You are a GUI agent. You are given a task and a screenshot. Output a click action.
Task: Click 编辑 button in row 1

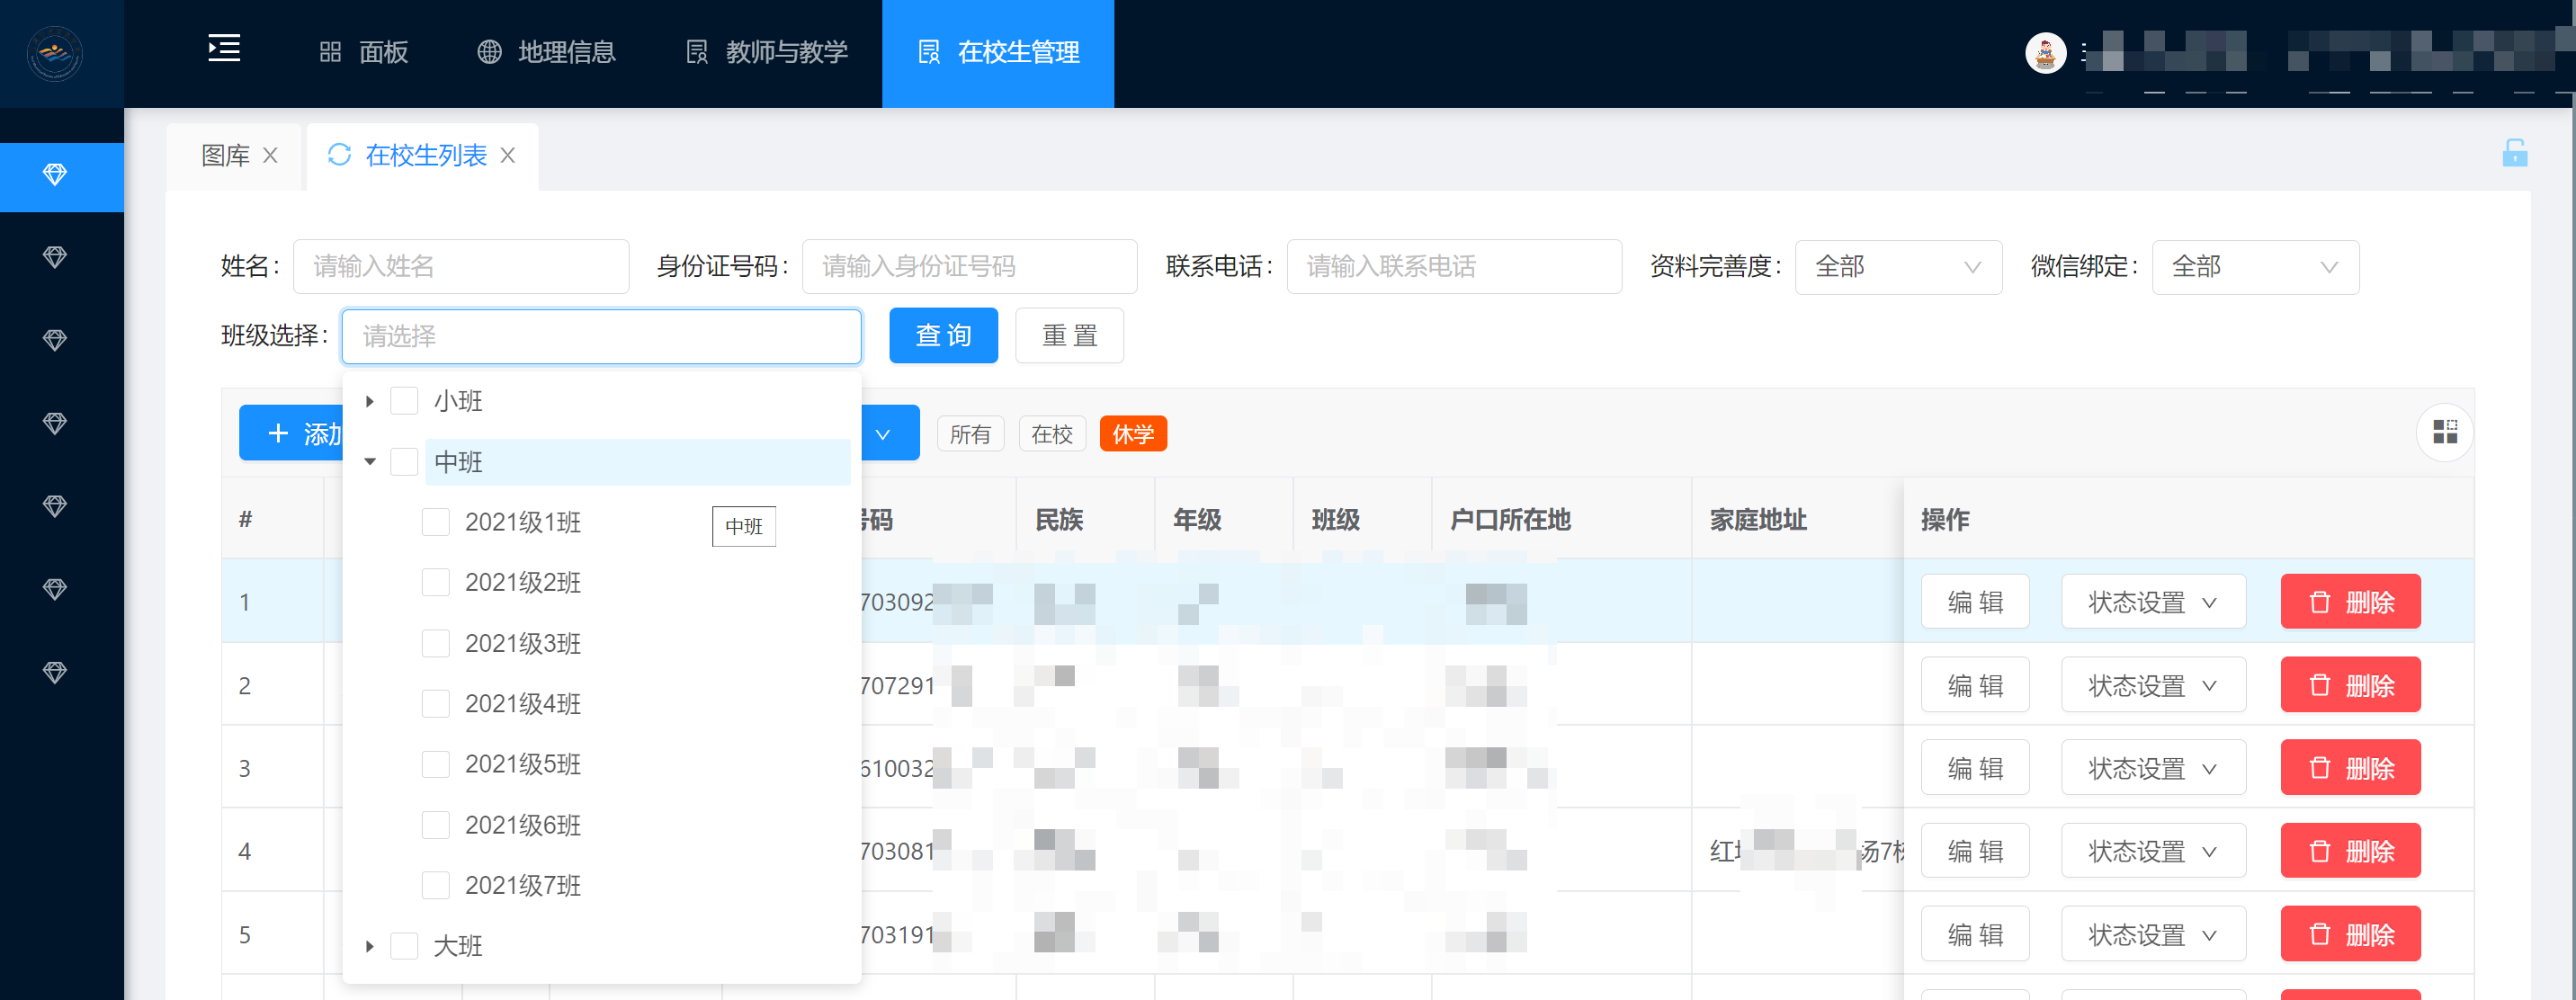point(1975,602)
